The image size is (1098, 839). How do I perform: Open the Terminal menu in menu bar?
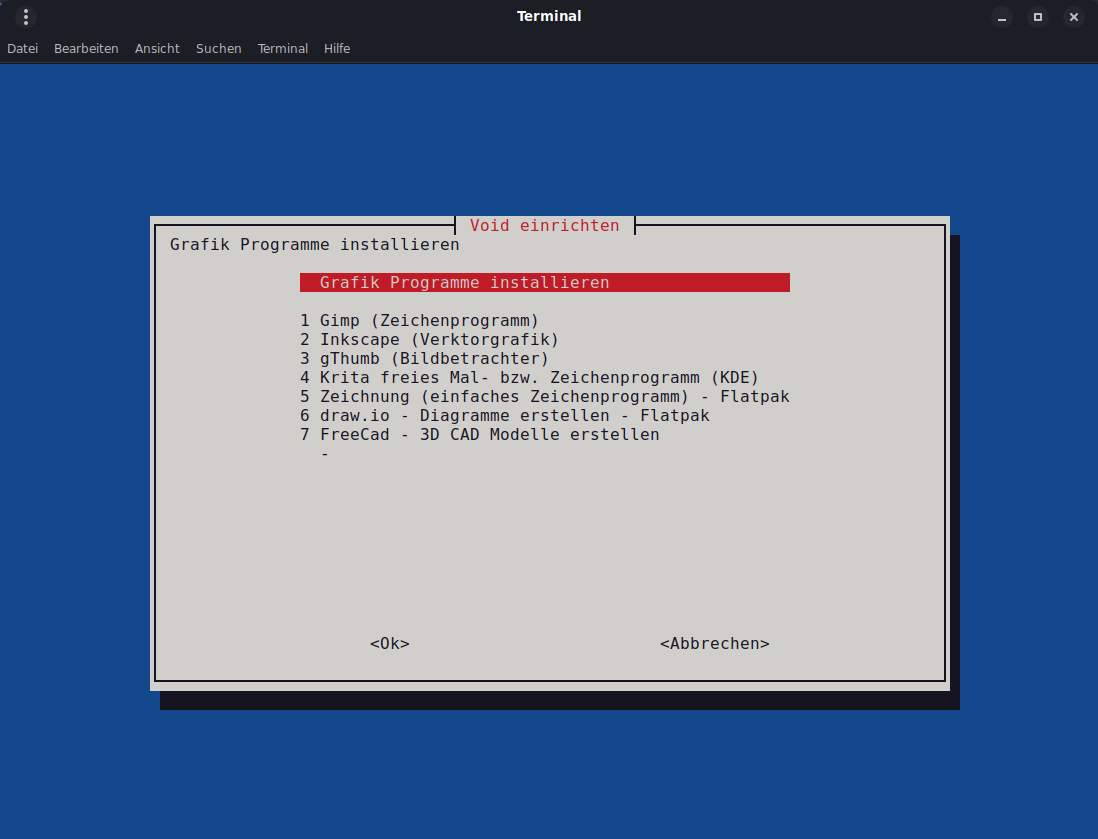282,48
